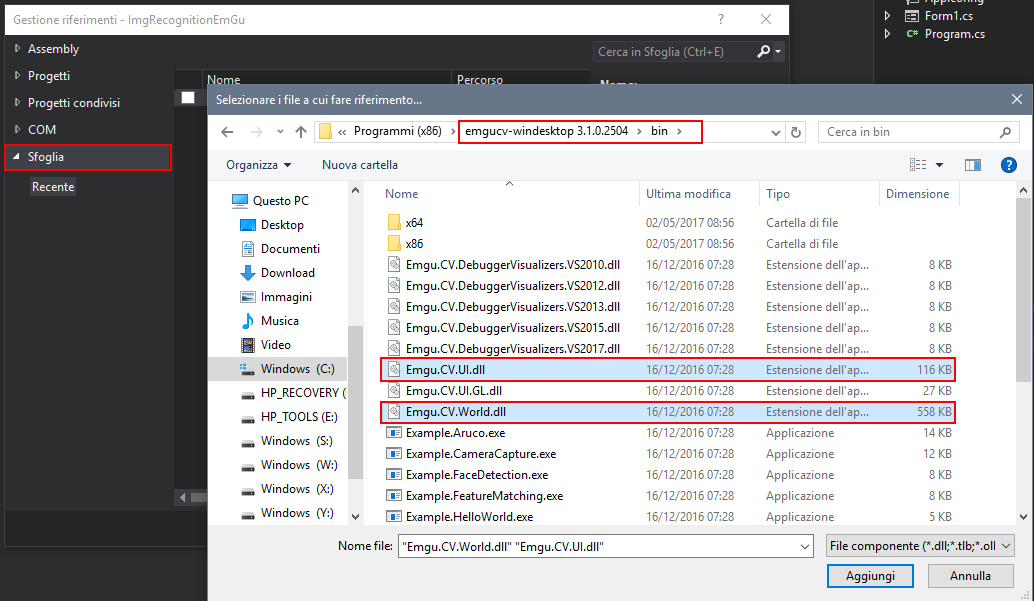Open the Organizza dropdown menu
The height and width of the screenshot is (601, 1034).
tap(258, 165)
